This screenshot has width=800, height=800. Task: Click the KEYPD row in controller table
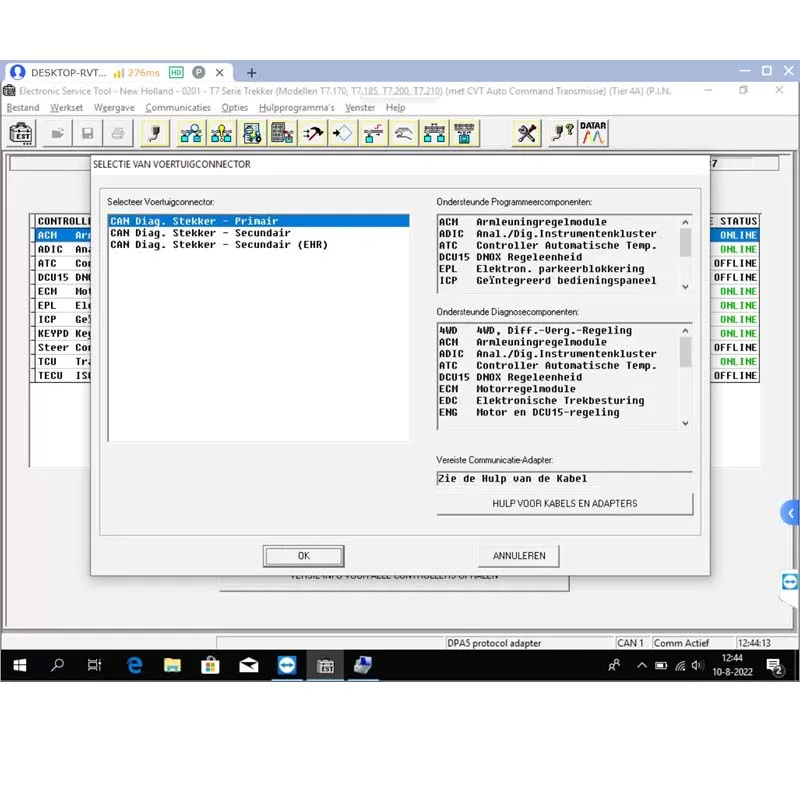(x=62, y=333)
